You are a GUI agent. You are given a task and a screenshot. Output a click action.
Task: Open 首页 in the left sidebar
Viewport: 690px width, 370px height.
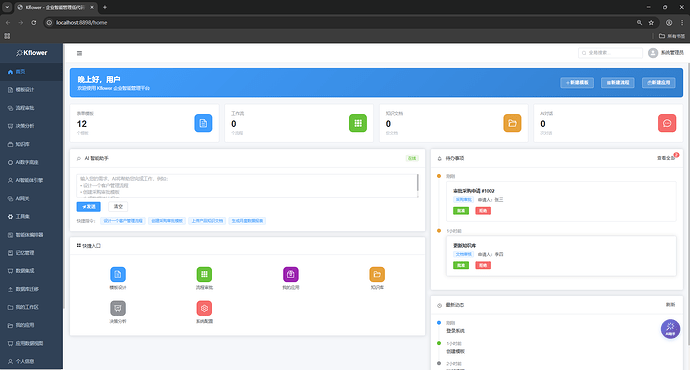(31, 72)
